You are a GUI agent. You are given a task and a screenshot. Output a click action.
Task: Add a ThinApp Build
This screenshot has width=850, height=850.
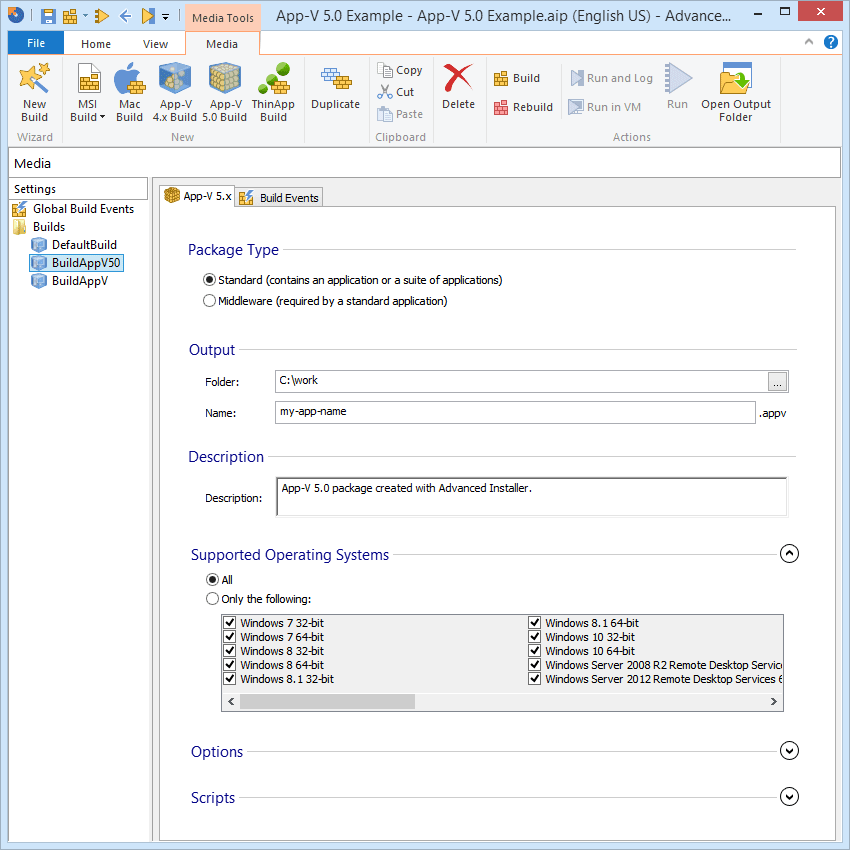(273, 92)
